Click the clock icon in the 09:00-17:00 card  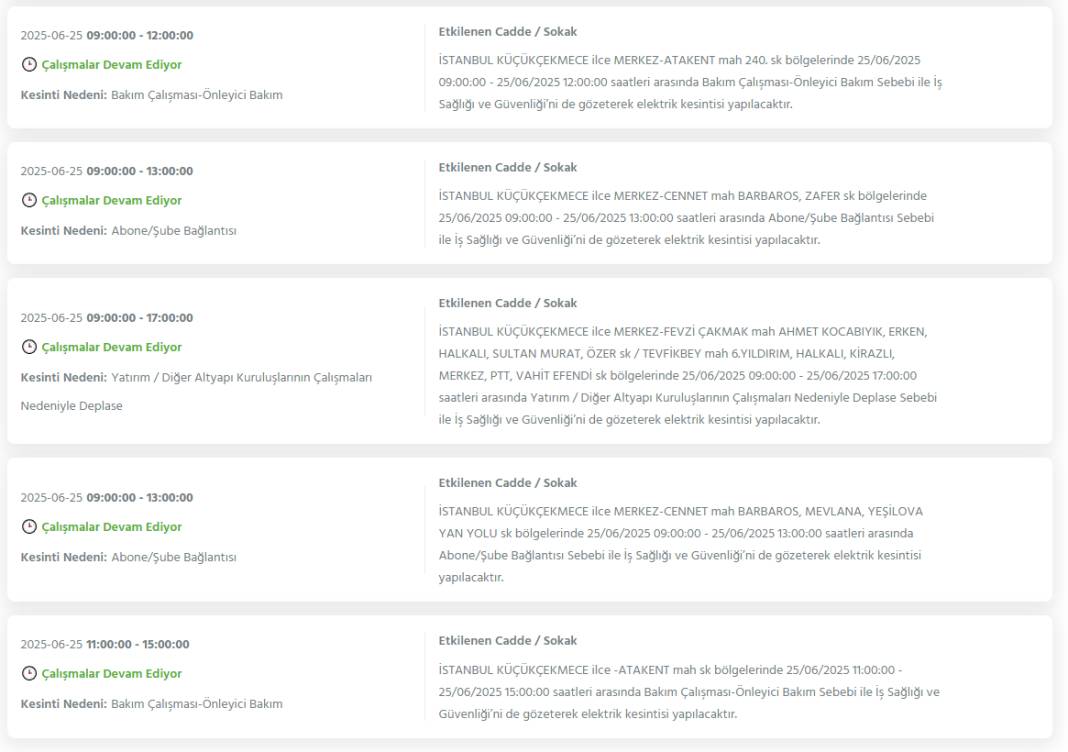tap(29, 347)
